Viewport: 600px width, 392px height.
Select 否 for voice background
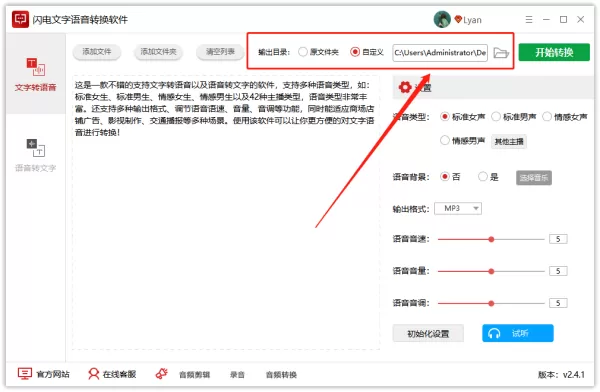pyautogui.click(x=450, y=177)
